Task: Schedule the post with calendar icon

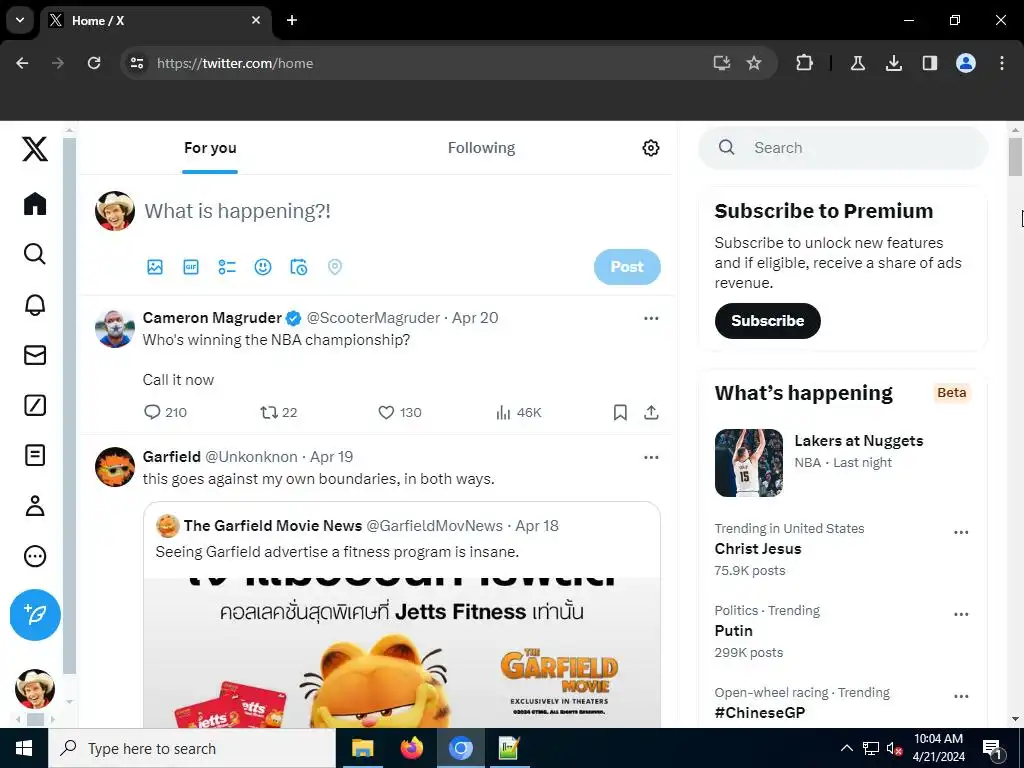Action: pyautogui.click(x=298, y=267)
